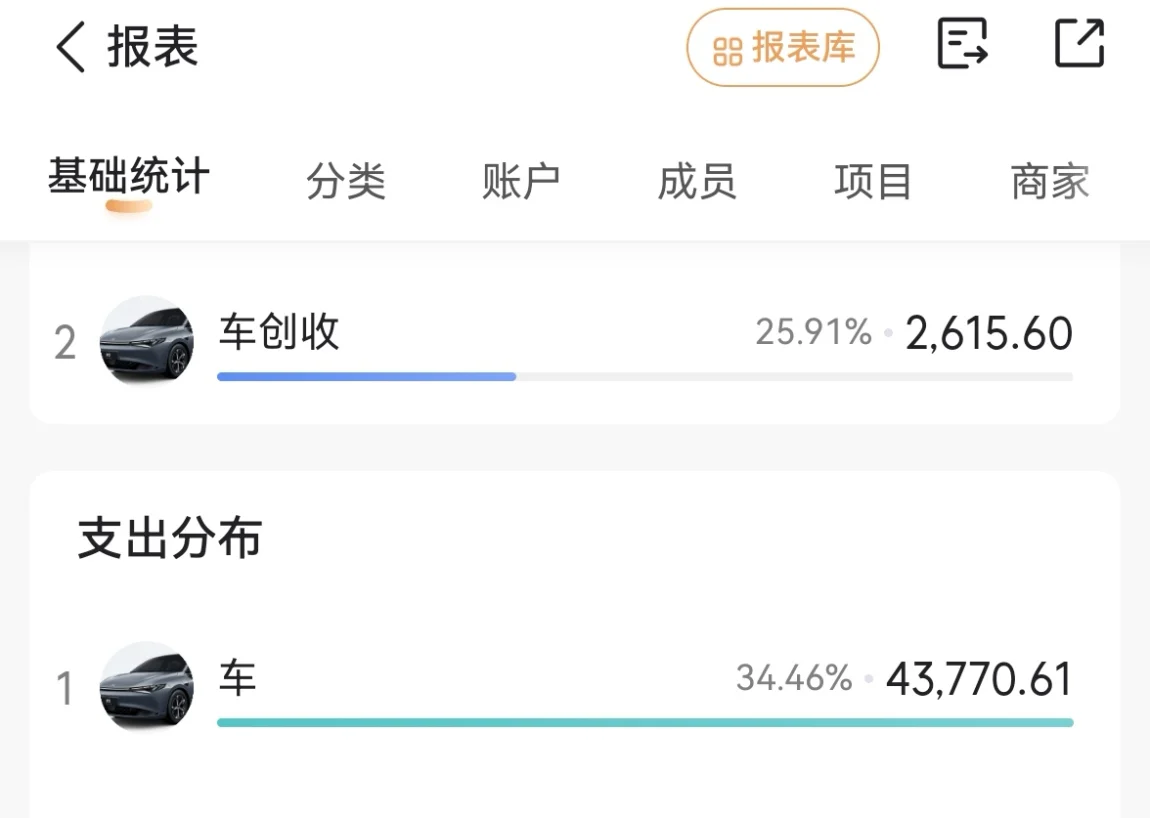
Task: Click the 2,615.60 income amount
Action: click(x=989, y=334)
